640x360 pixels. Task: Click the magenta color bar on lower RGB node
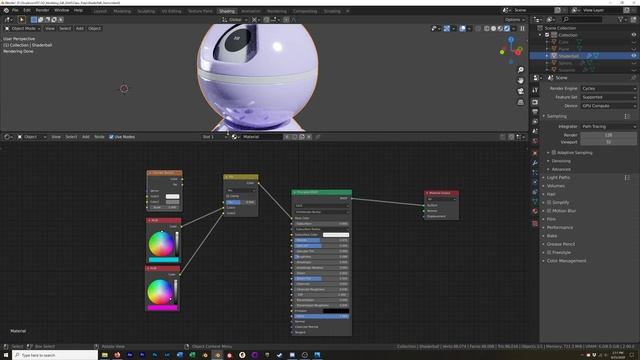click(x=162, y=308)
